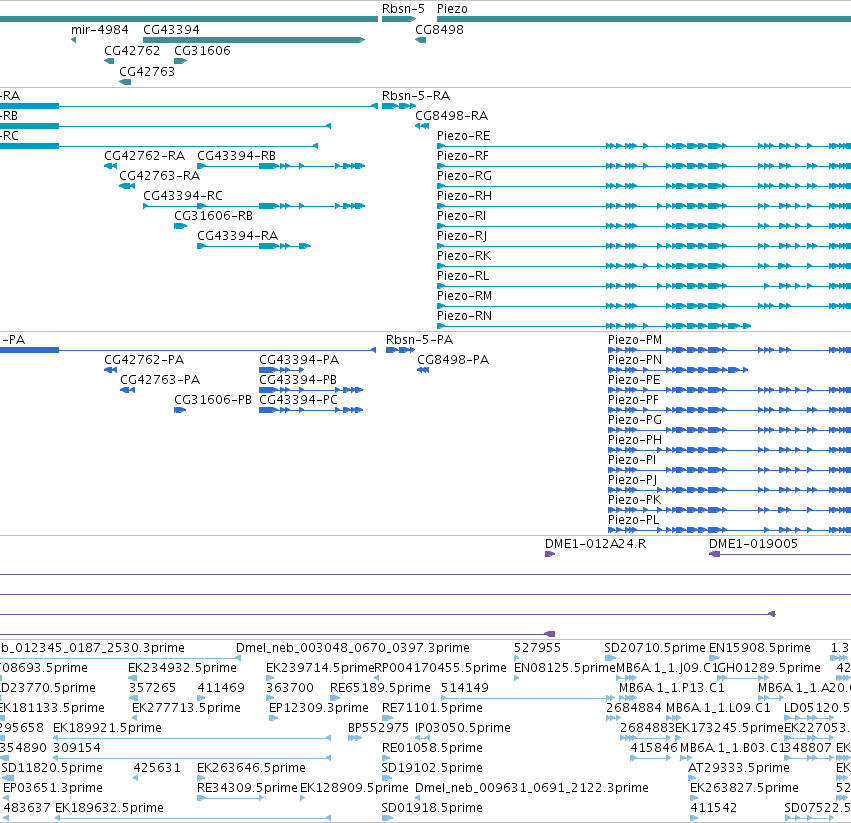The height and width of the screenshot is (823, 851).
Task: Select the AT29333.5prime EST label
Action: (x=738, y=768)
